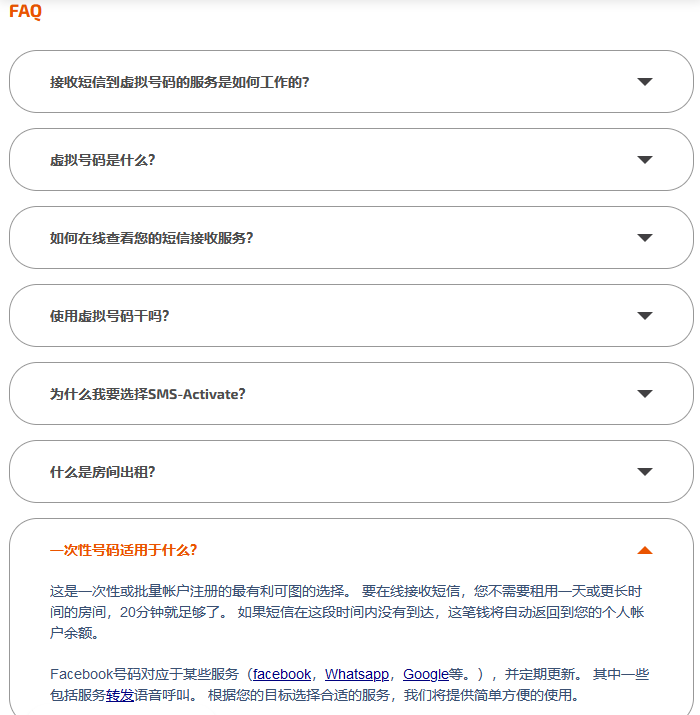Click the Google link in the answer
Screen dimensions: 700x715
point(426,675)
